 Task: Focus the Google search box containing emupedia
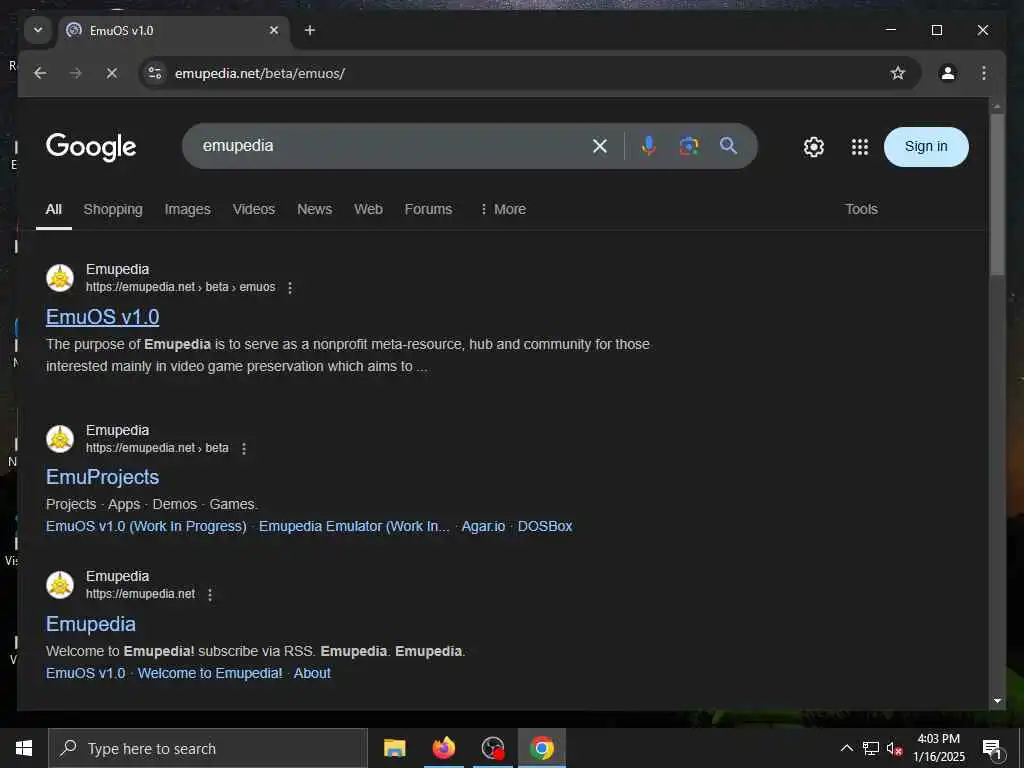coord(392,146)
